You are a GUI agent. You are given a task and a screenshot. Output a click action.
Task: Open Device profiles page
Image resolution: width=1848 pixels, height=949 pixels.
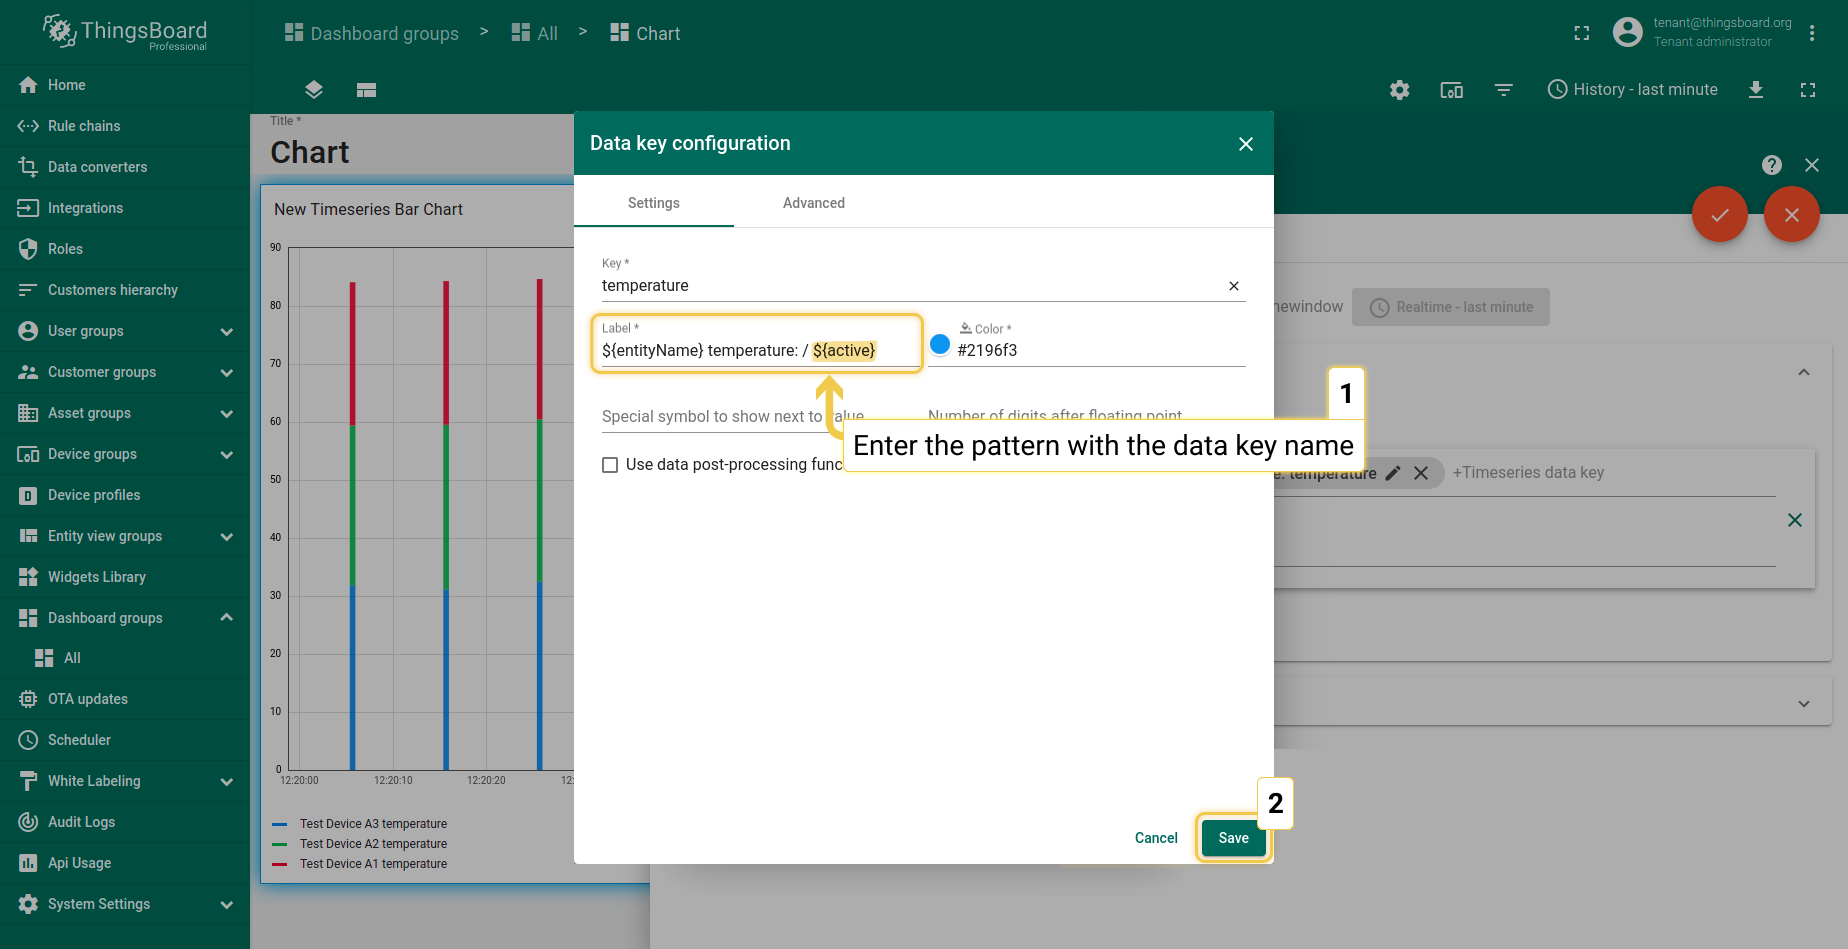point(124,495)
